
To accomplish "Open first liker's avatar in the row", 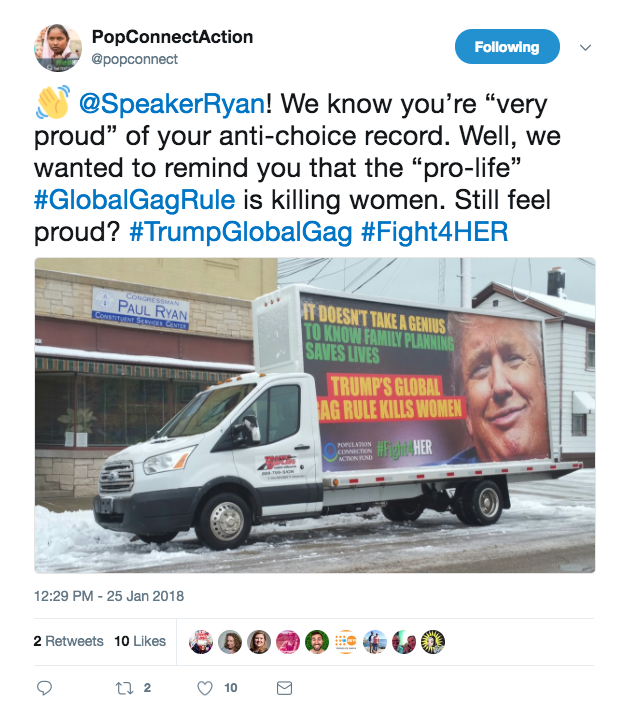I will 201,642.
